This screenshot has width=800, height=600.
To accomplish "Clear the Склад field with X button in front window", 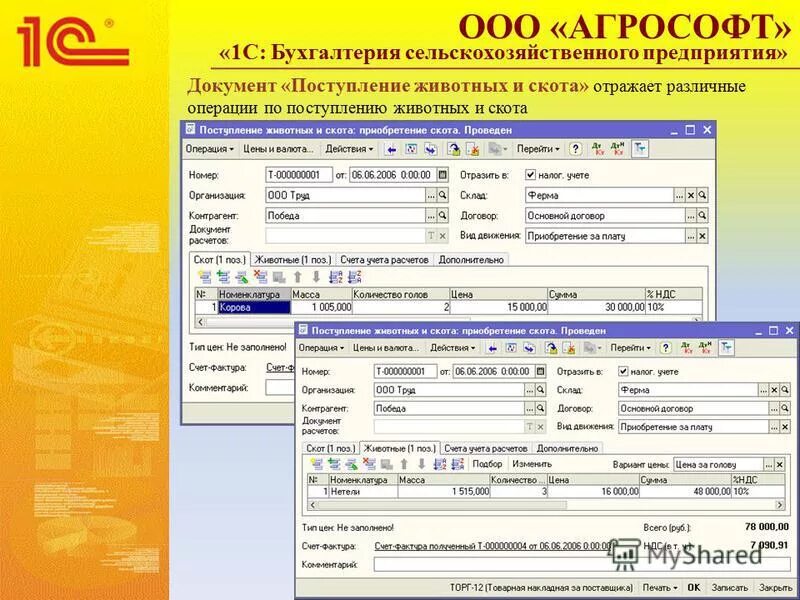I will click(774, 390).
